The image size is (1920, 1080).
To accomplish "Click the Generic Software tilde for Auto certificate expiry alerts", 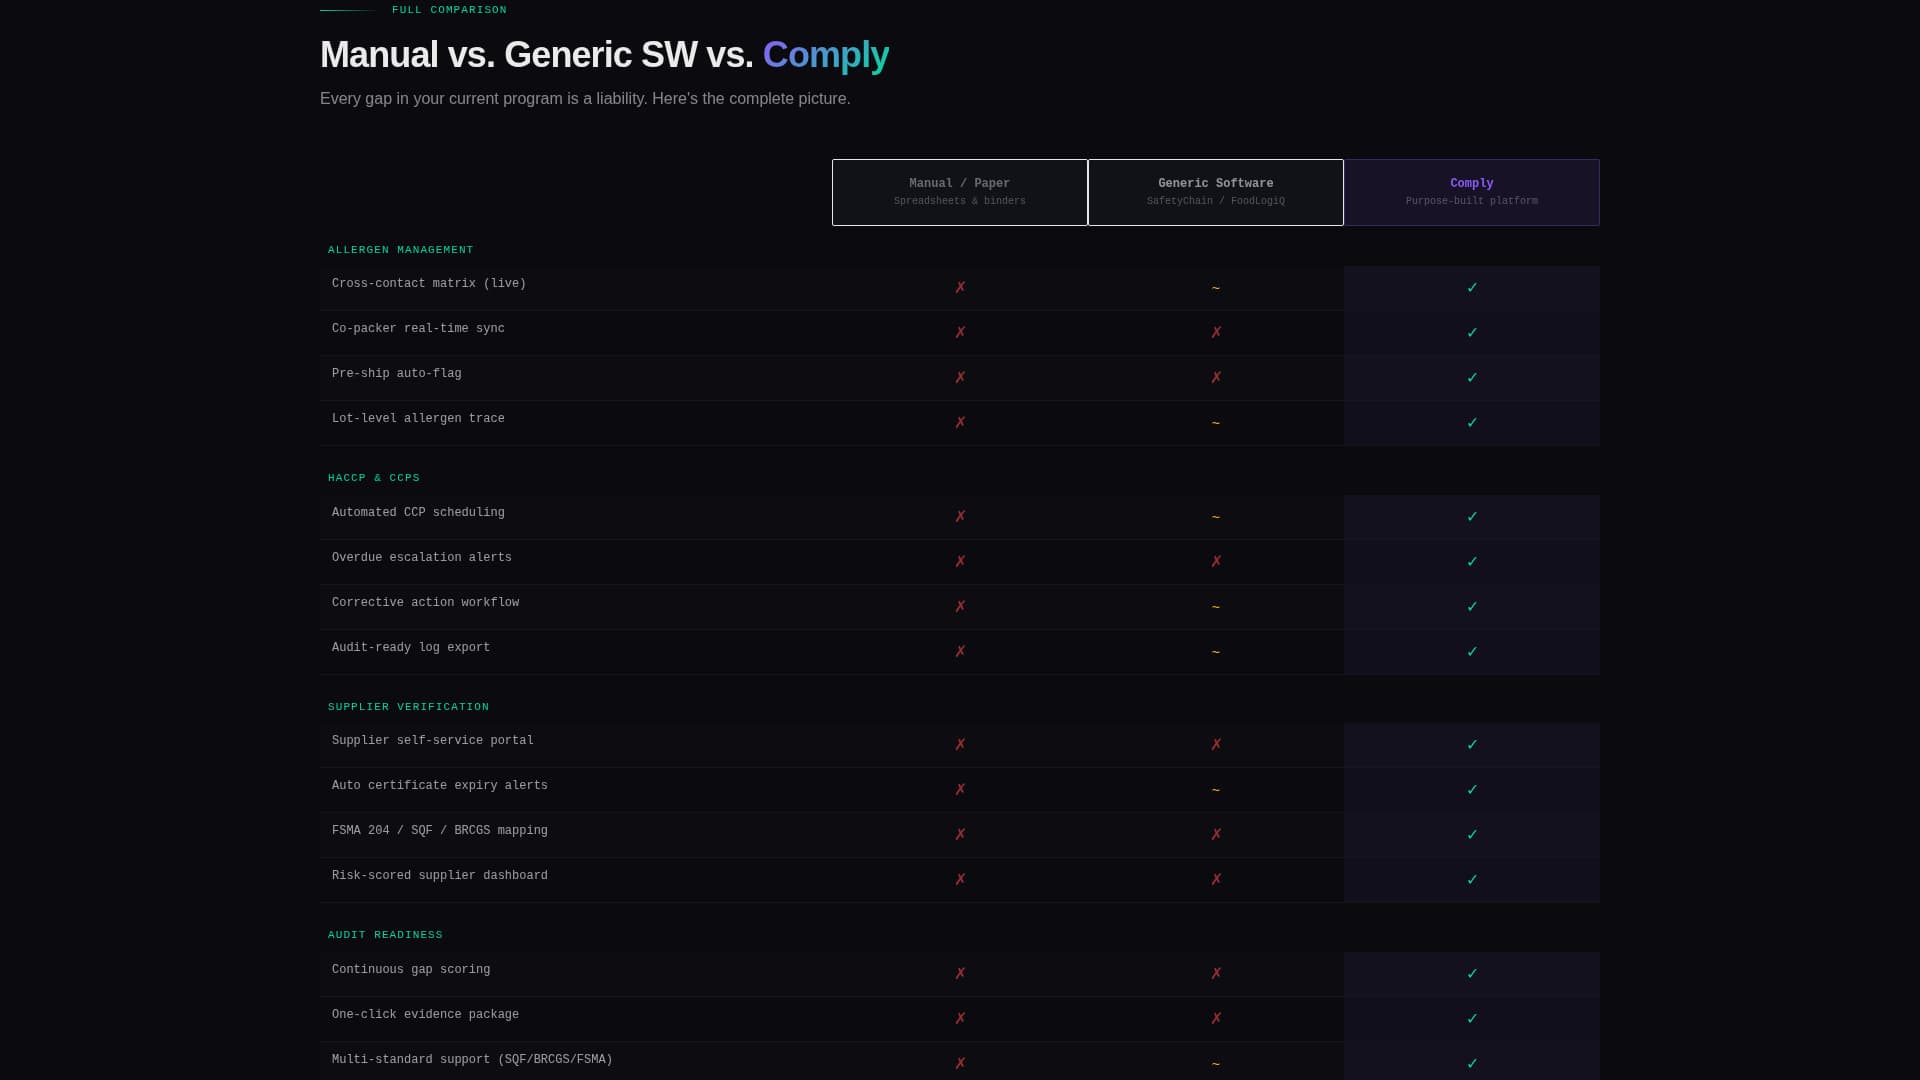I will coord(1216,790).
